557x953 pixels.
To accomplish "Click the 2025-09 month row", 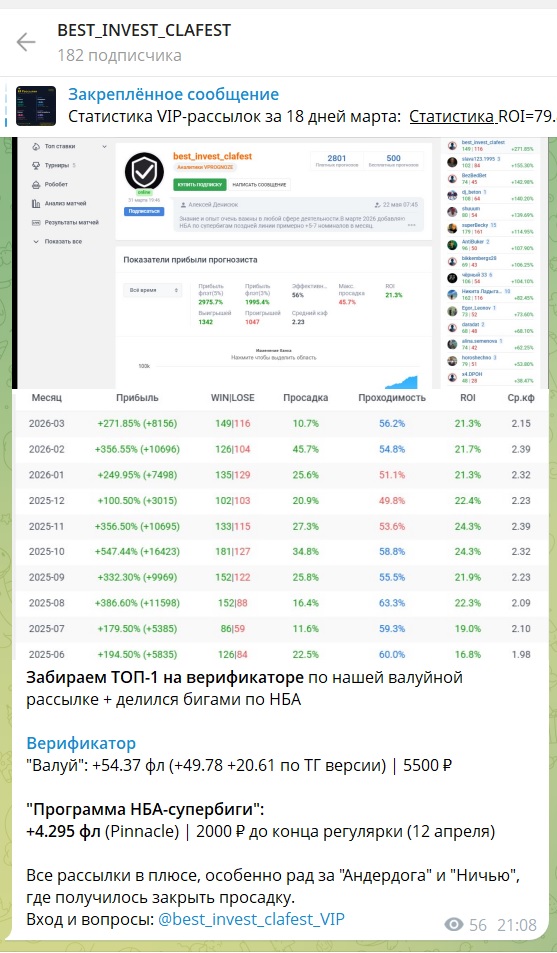I will [281, 577].
